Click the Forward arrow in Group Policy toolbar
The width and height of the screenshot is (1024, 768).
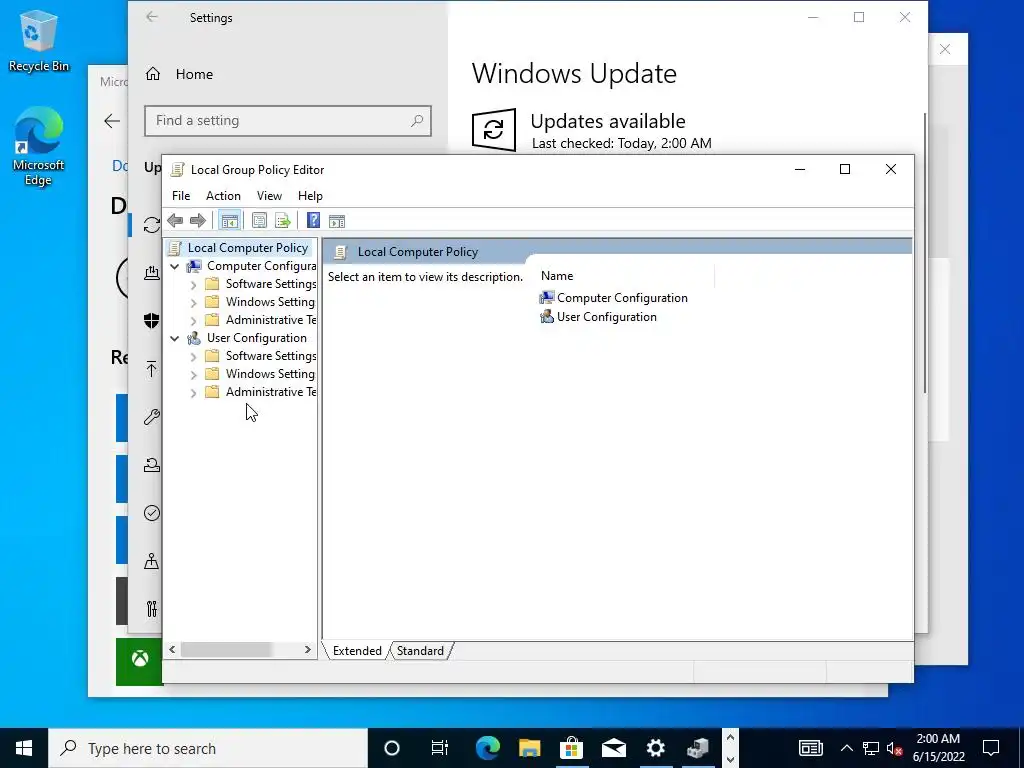coord(198,221)
